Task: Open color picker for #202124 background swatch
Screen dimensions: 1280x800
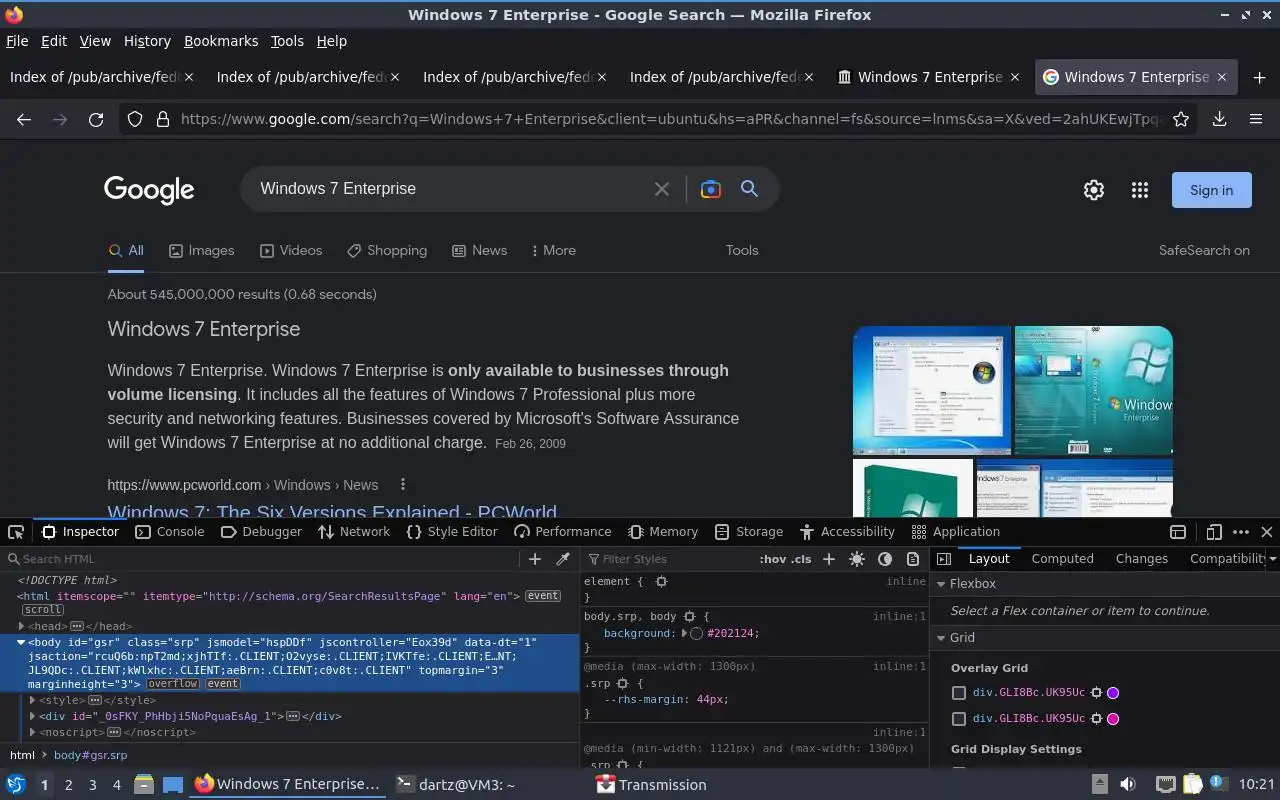Action: pos(697,633)
